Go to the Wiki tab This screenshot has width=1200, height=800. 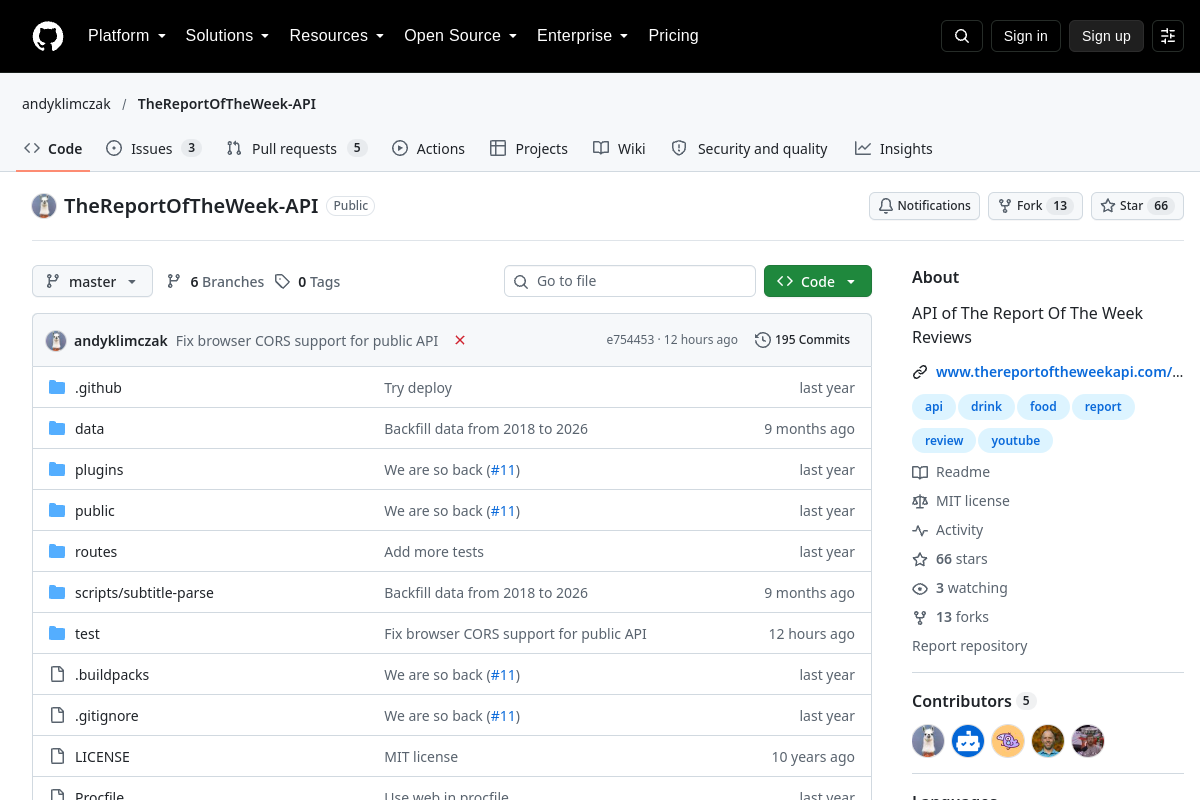619,148
